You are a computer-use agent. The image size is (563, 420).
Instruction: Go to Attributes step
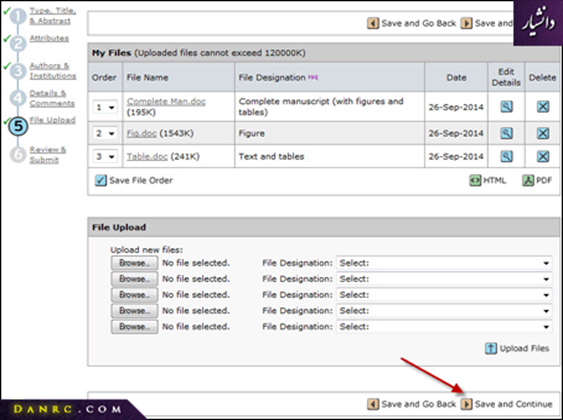(49, 38)
